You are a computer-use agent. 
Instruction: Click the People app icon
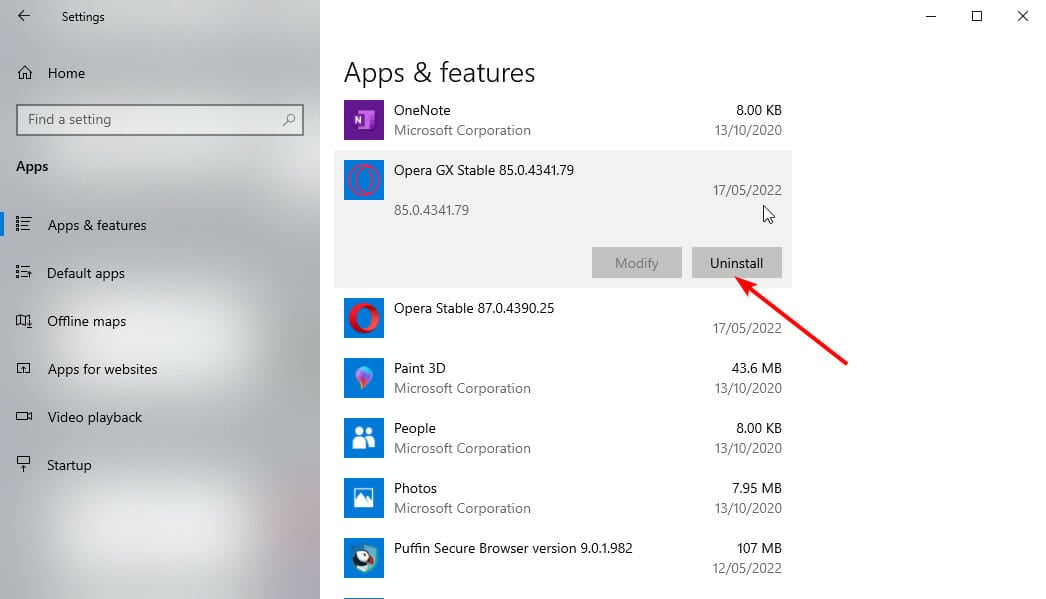click(364, 438)
